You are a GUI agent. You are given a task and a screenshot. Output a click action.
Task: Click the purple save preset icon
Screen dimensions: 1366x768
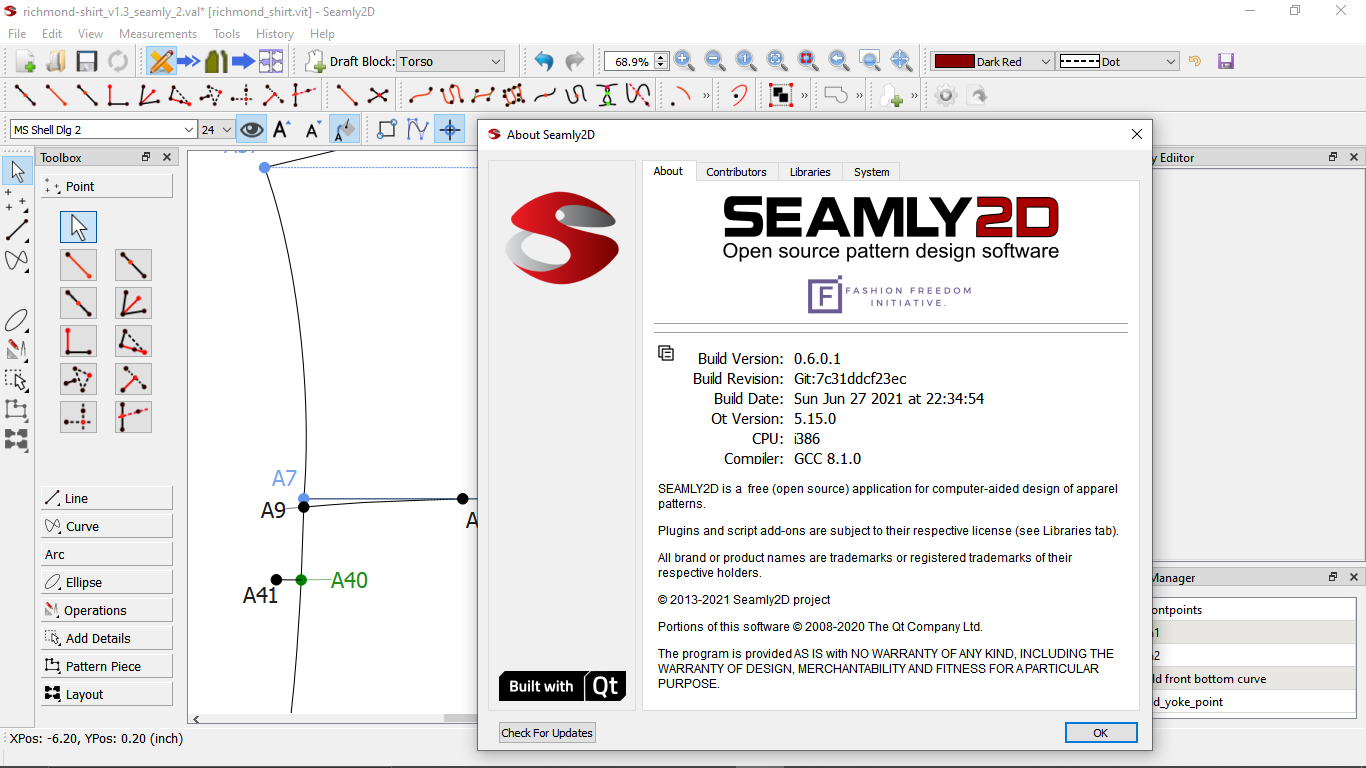(1225, 61)
